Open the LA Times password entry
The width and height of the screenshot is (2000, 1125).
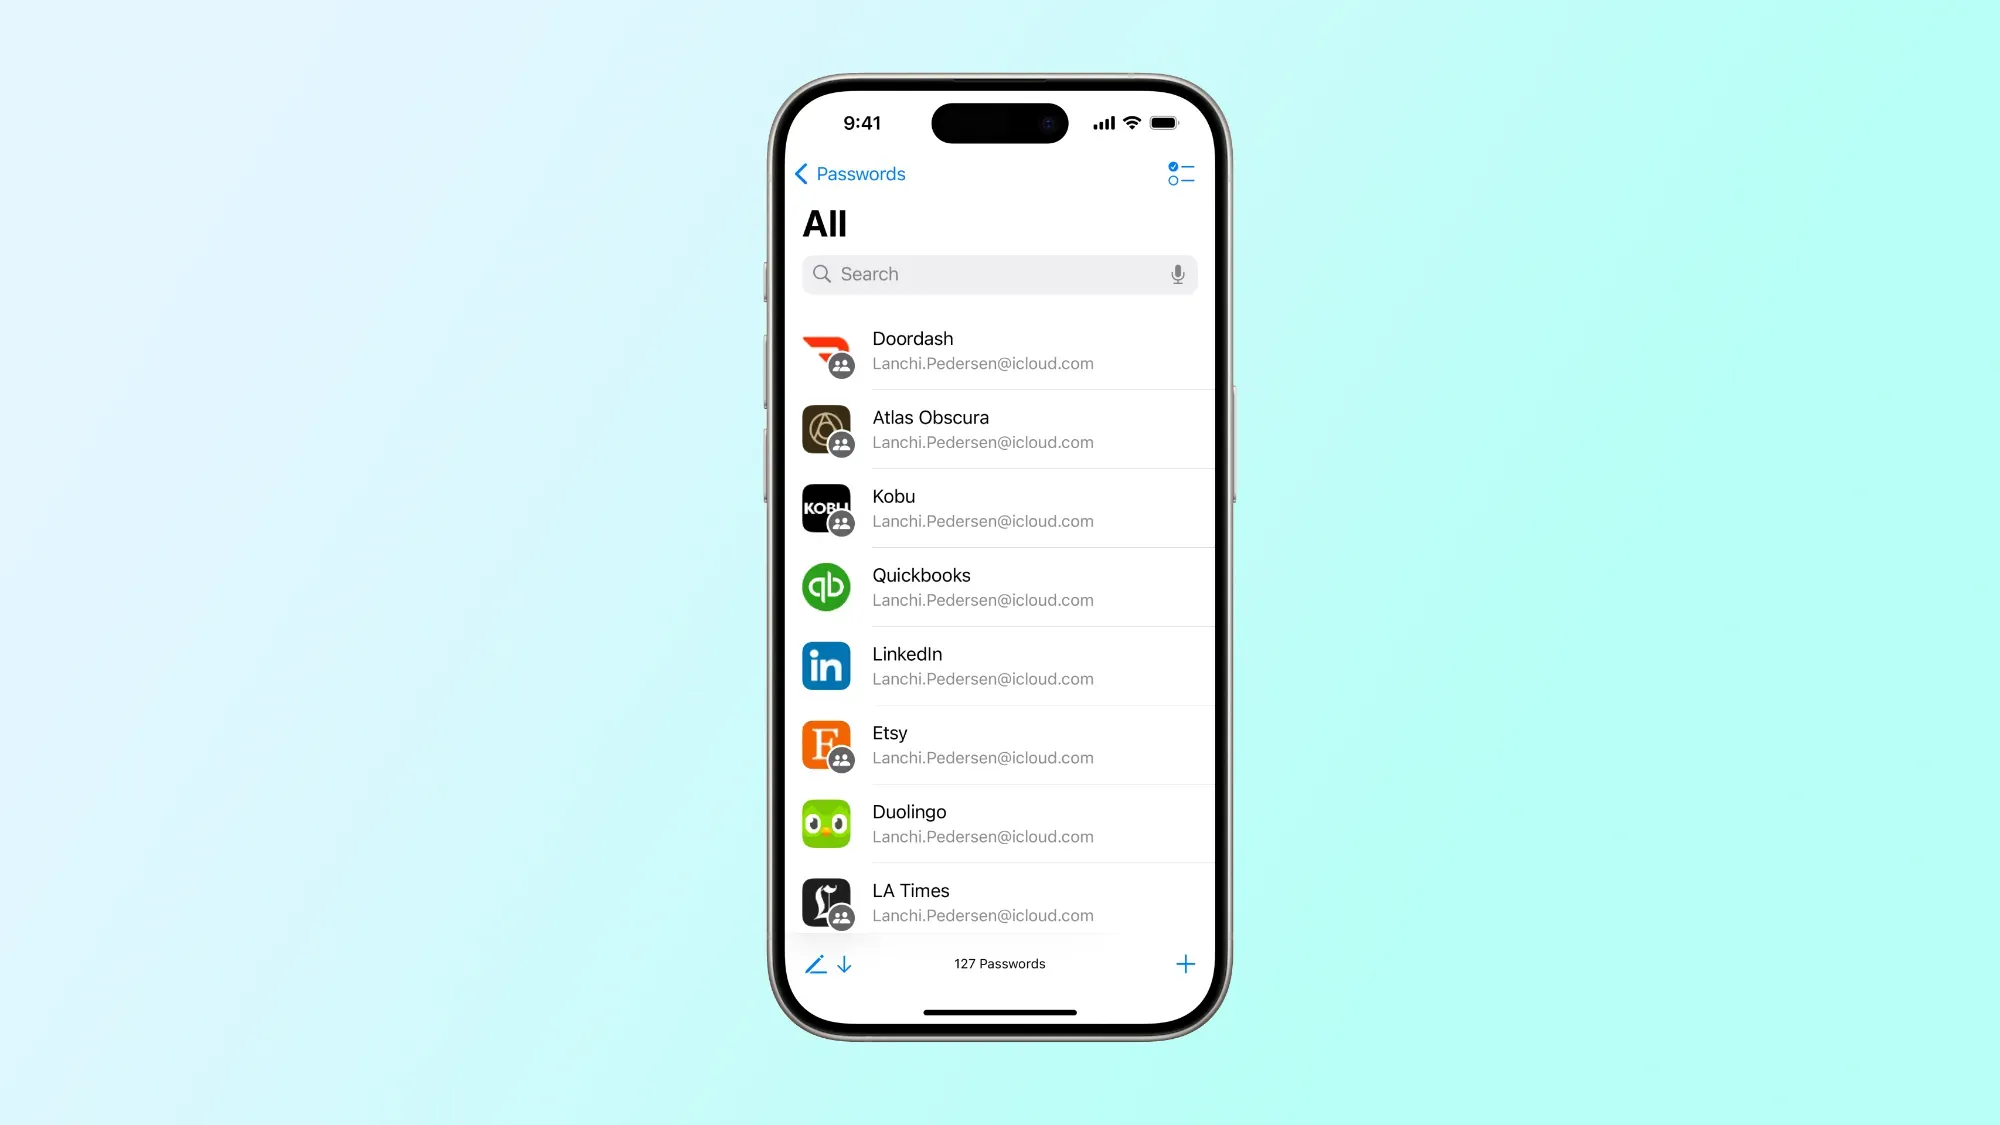[x=1000, y=902]
